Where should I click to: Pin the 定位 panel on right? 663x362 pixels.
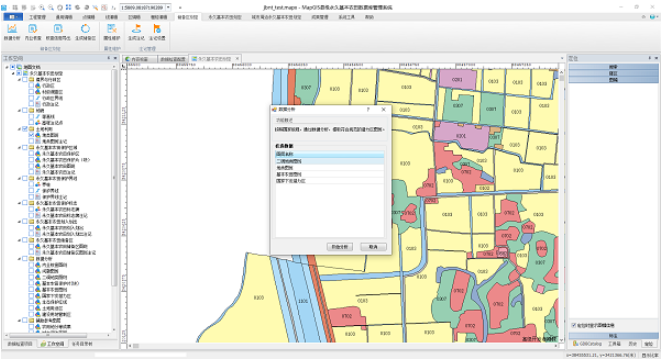[650, 58]
